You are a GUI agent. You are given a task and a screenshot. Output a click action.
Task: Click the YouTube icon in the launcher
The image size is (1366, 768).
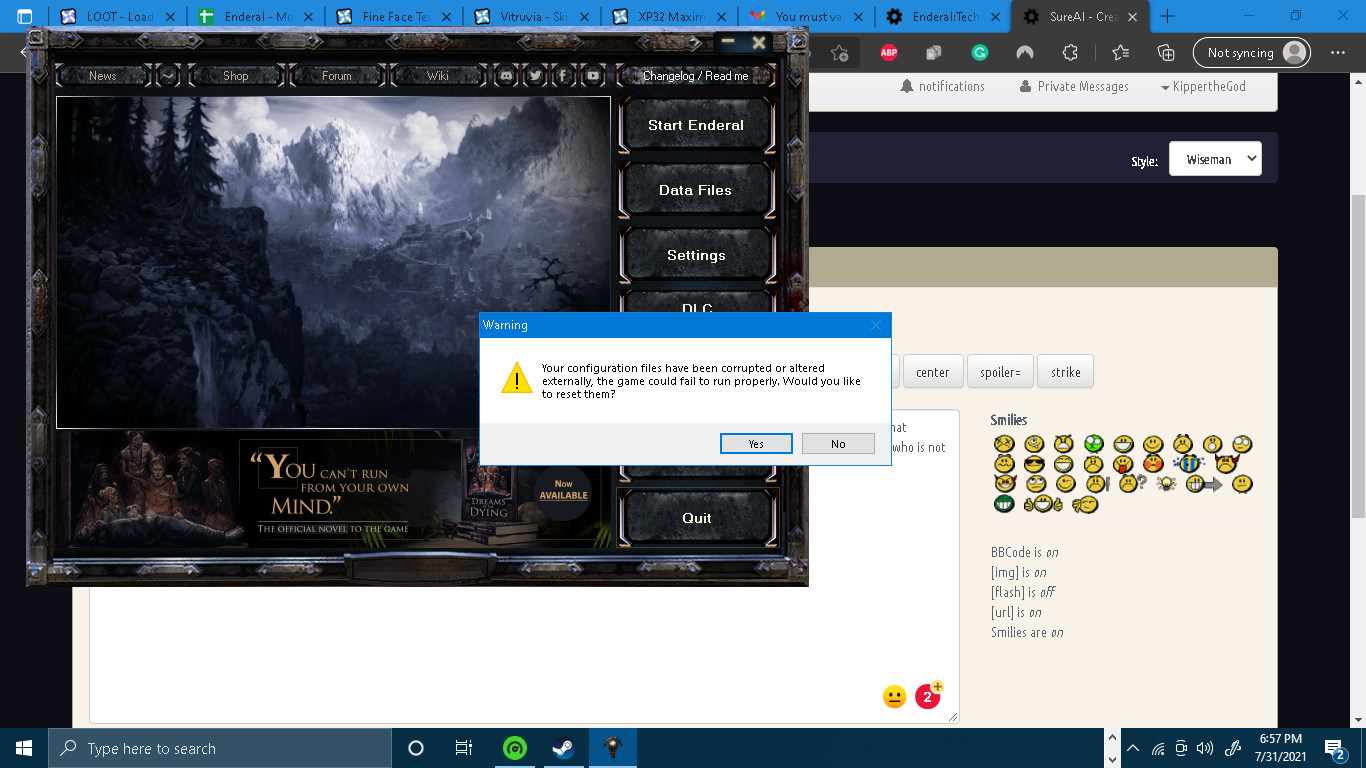(593, 76)
